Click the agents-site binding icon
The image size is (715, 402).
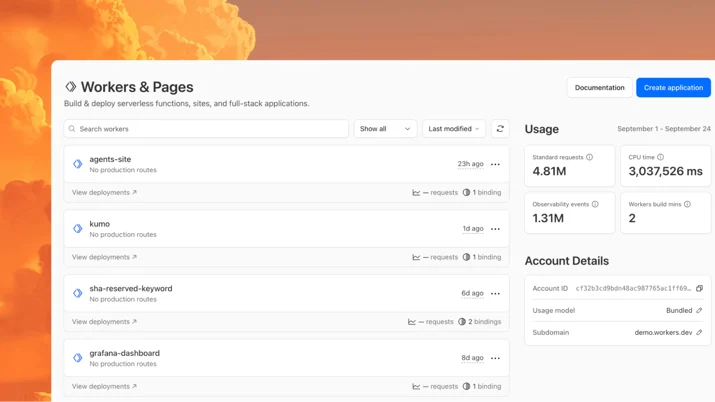coord(466,192)
